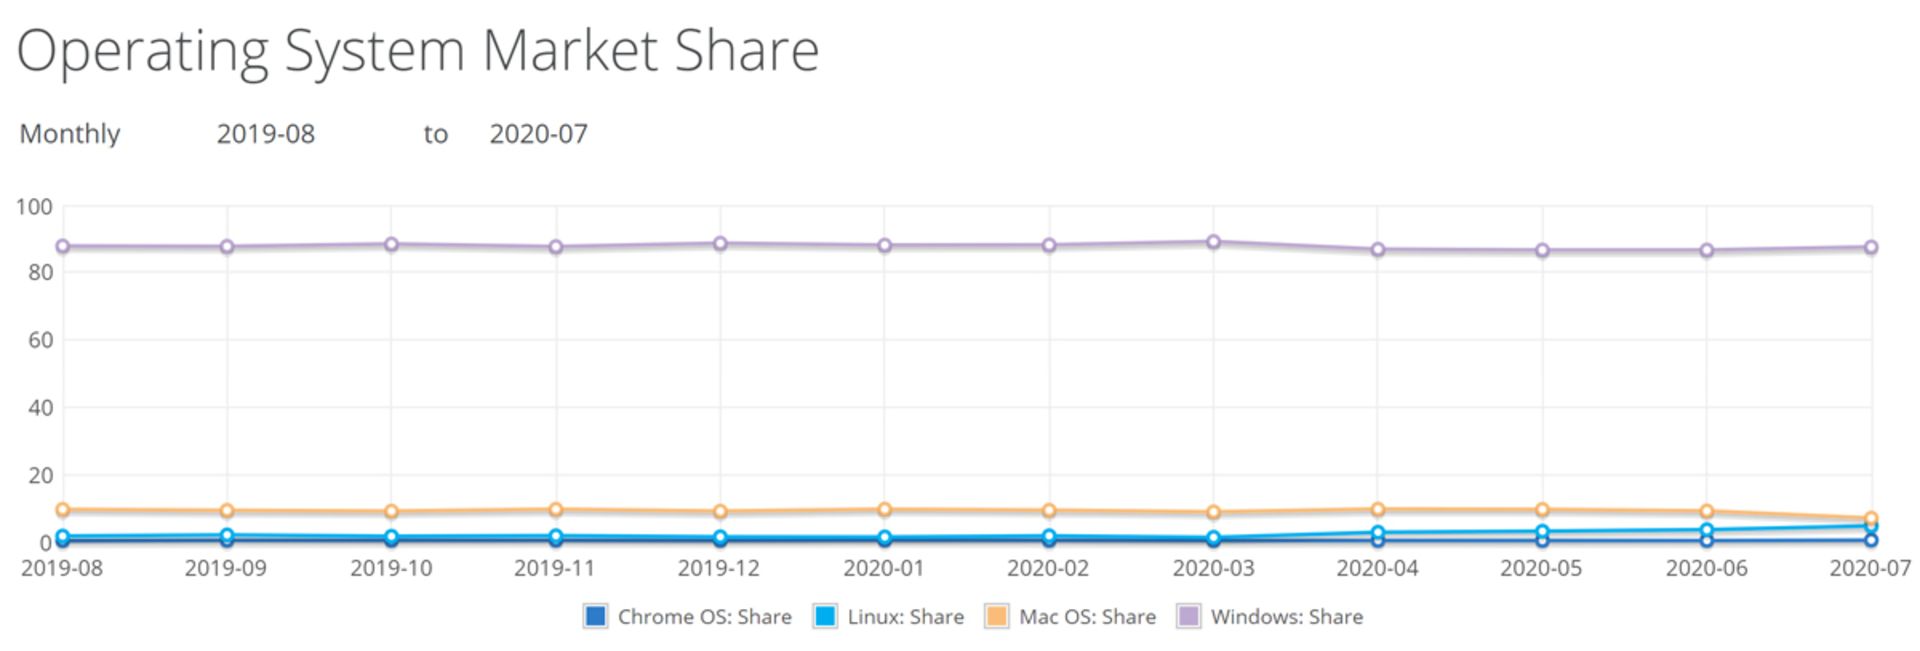Select Mac OS data point at 2019-08
Image resolution: width=1920 pixels, height=651 pixels.
[63, 510]
